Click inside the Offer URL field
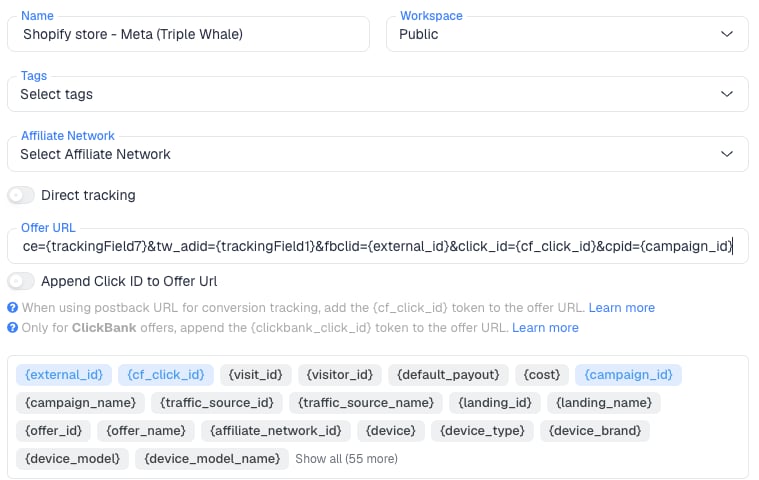 [x=378, y=246]
